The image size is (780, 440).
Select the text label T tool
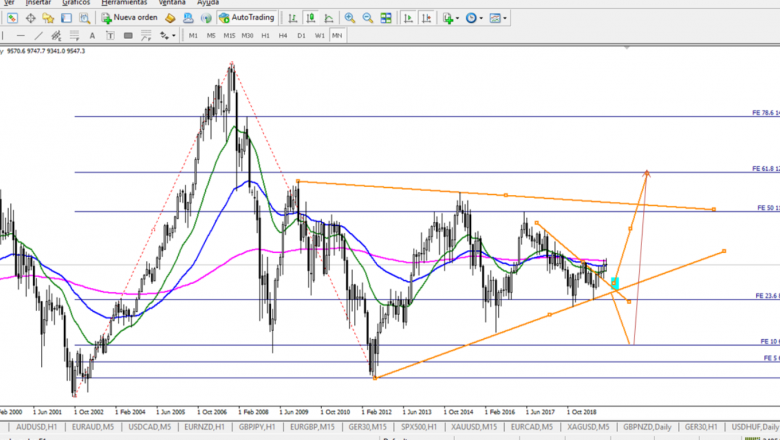[x=110, y=36]
